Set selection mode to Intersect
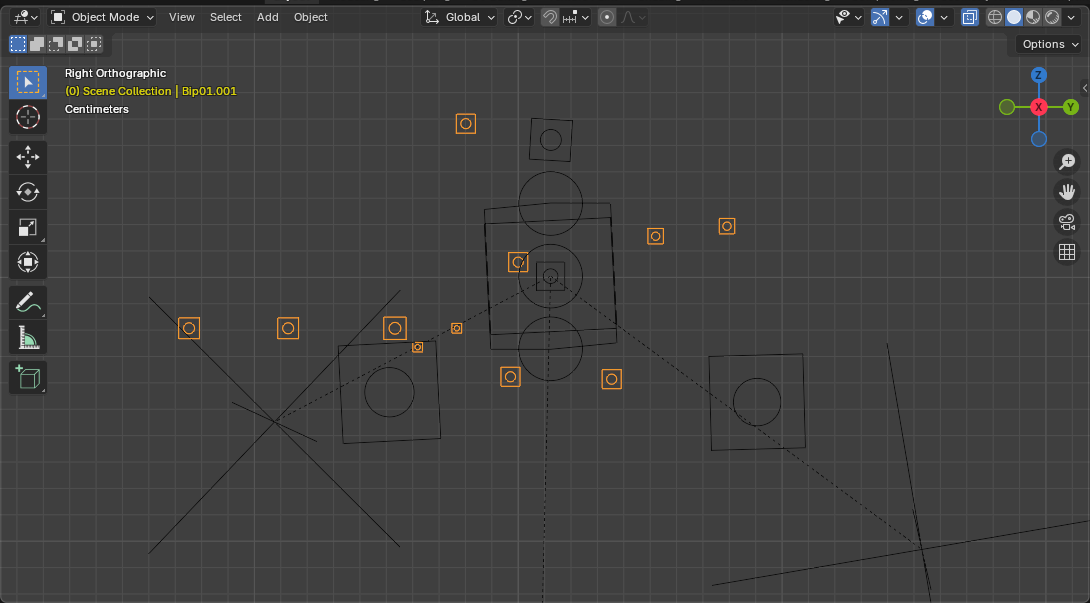The width and height of the screenshot is (1090, 603). [x=94, y=45]
